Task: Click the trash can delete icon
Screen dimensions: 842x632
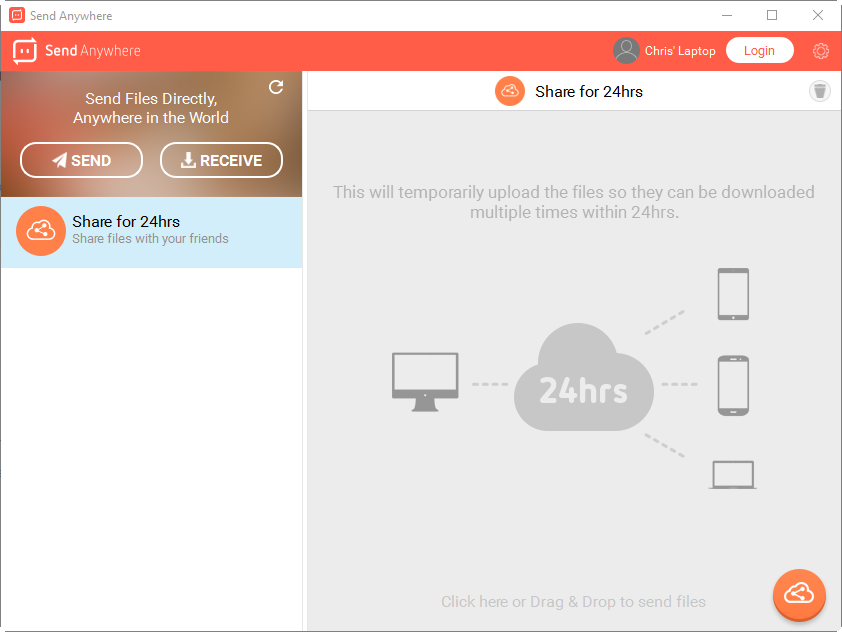Action: point(819,92)
